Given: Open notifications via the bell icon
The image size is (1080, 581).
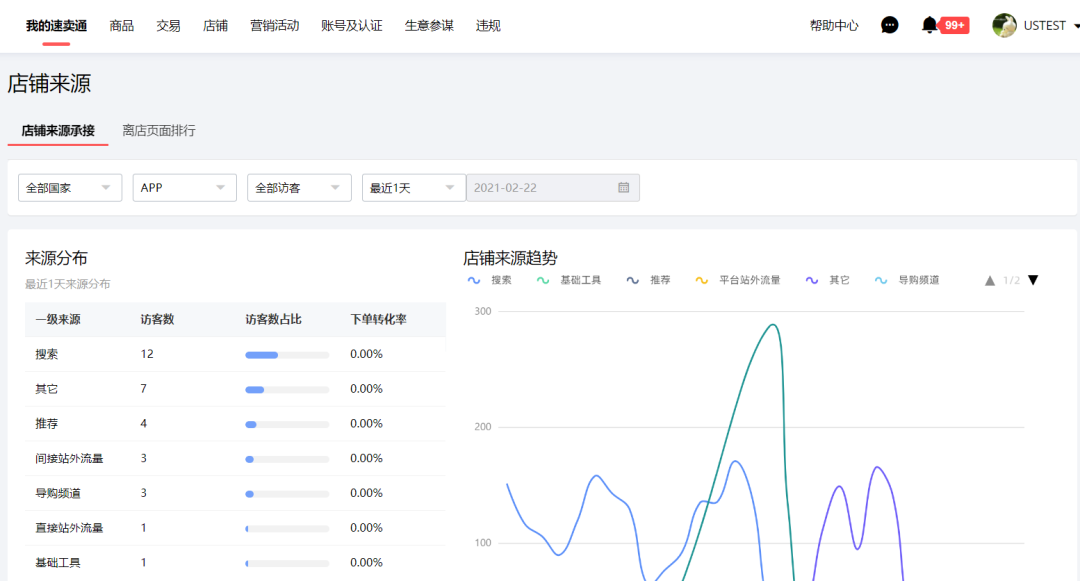Looking at the screenshot, I should tap(928, 24).
